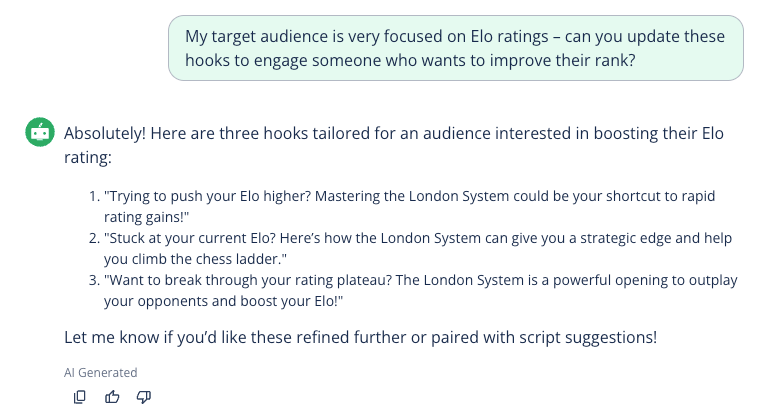Screen dimensions: 774x419
Task: Click the "AI Generated" label
Action: 100,372
